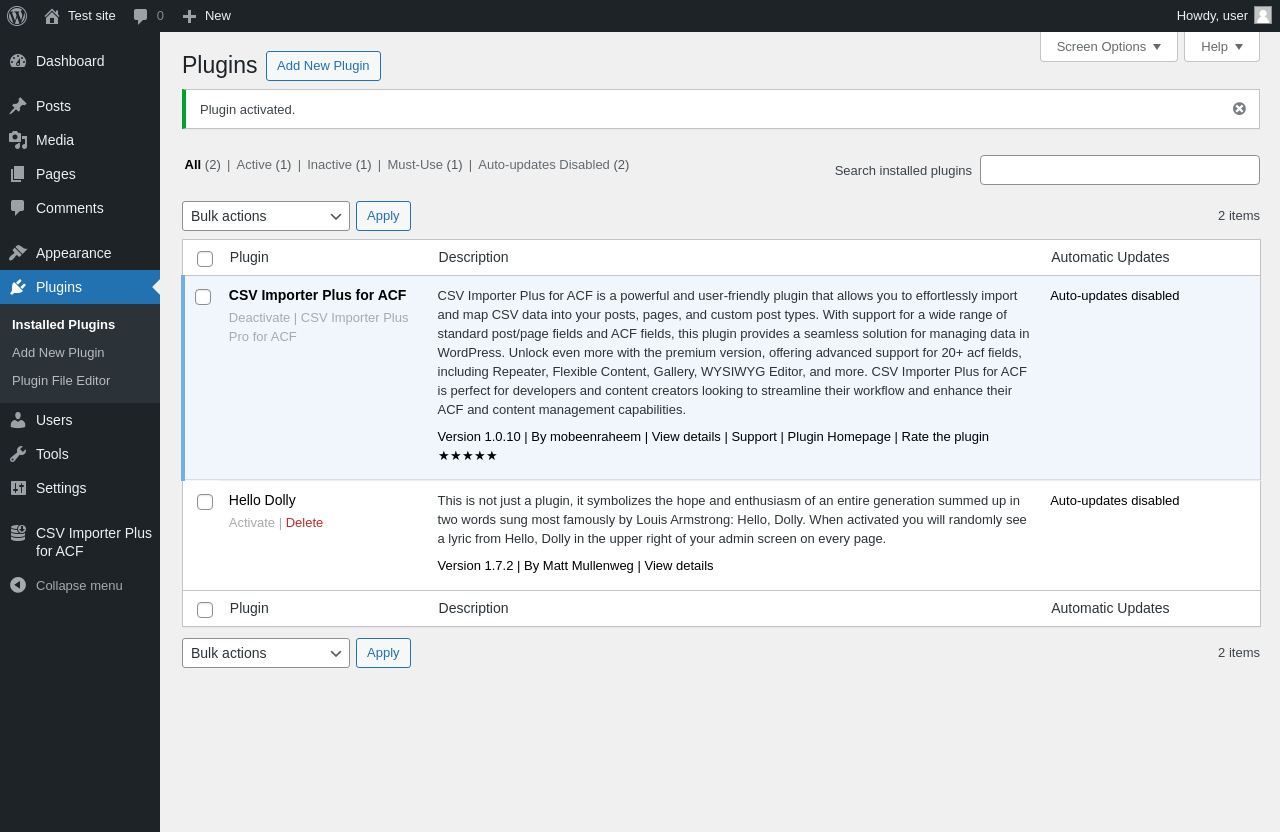Go to the Users menu
Viewport: 1280px width, 832px height.
click(x=54, y=420)
